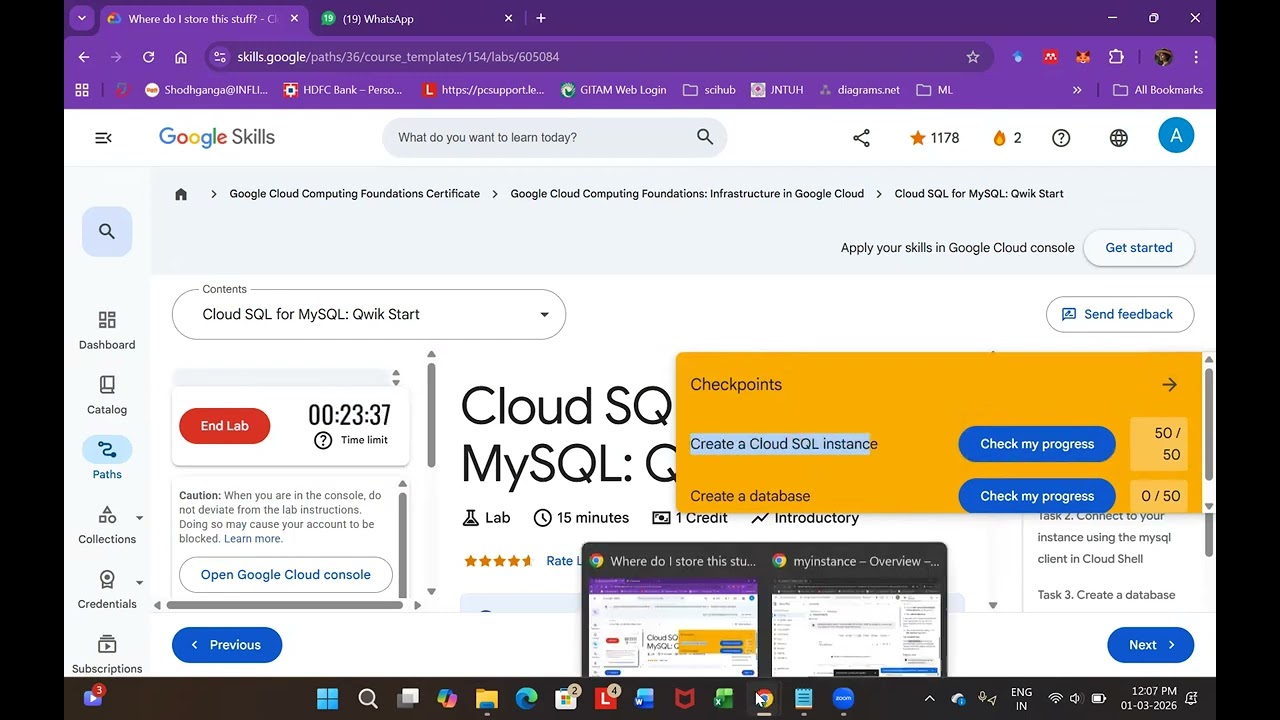Select the 'Where do I store this stuff' window thumbnail
The image size is (1280, 720).
click(x=672, y=610)
